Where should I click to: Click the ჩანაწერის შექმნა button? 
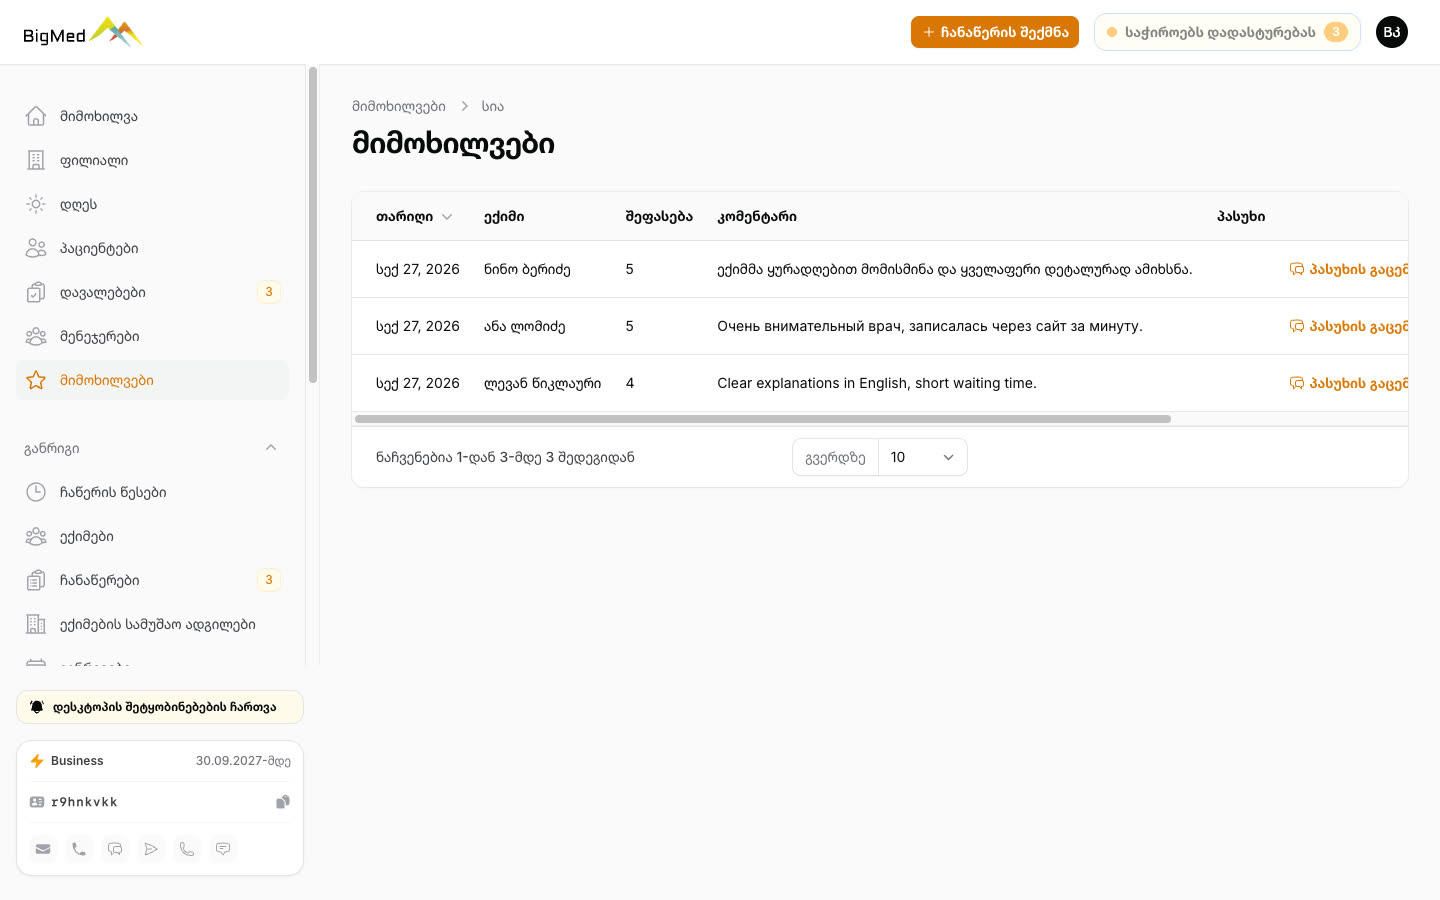point(995,32)
